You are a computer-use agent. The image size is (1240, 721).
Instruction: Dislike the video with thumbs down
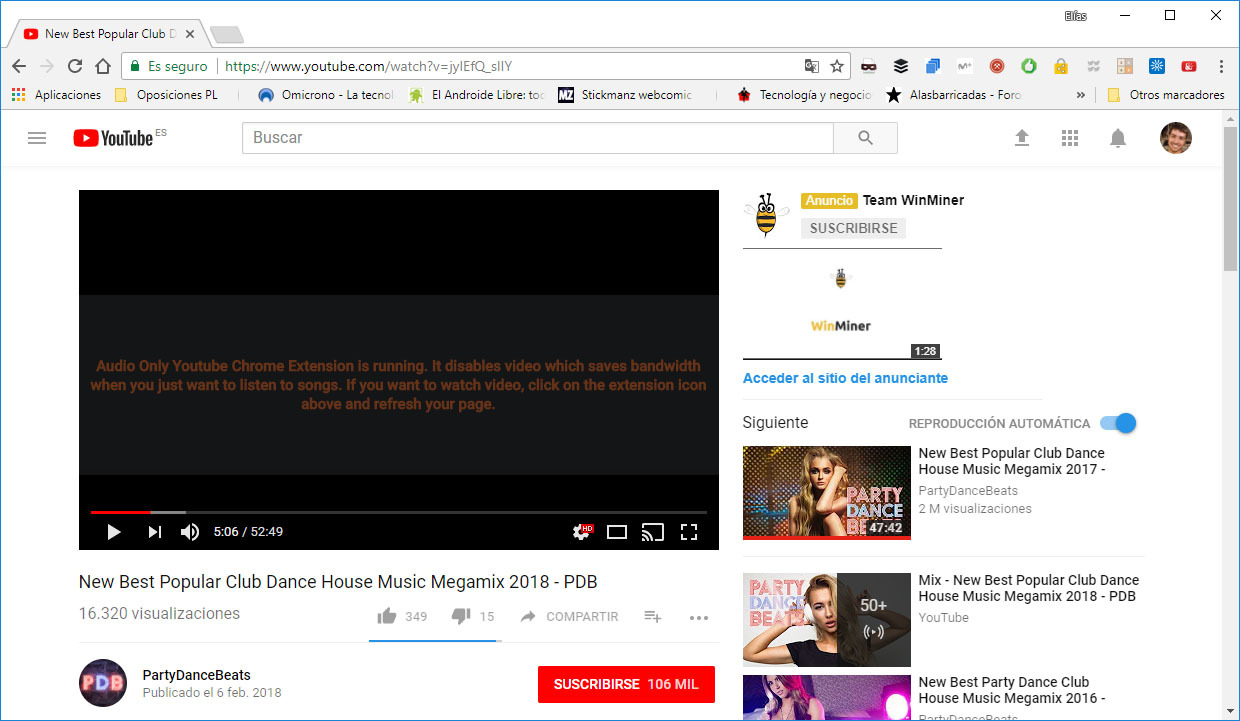coord(459,616)
